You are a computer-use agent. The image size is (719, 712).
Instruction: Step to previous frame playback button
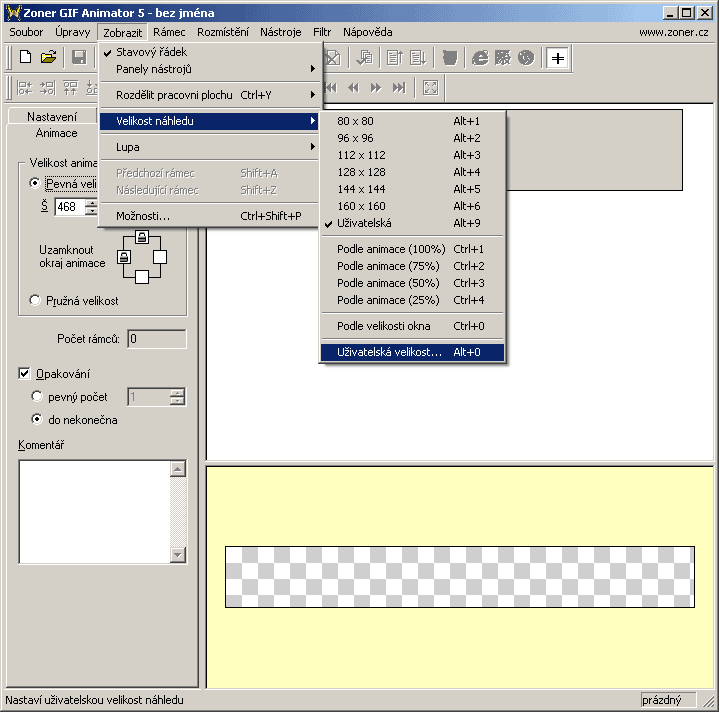pyautogui.click(x=353, y=88)
